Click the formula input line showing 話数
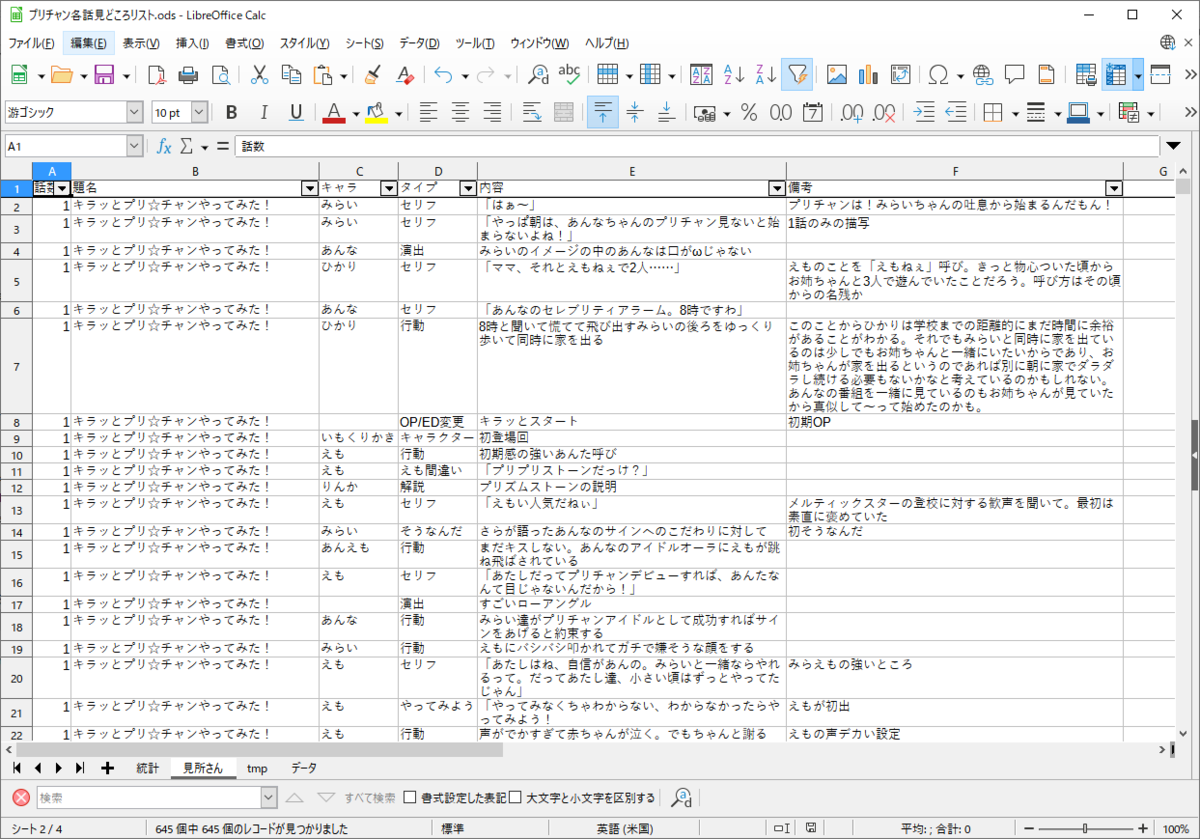 click(x=696, y=146)
